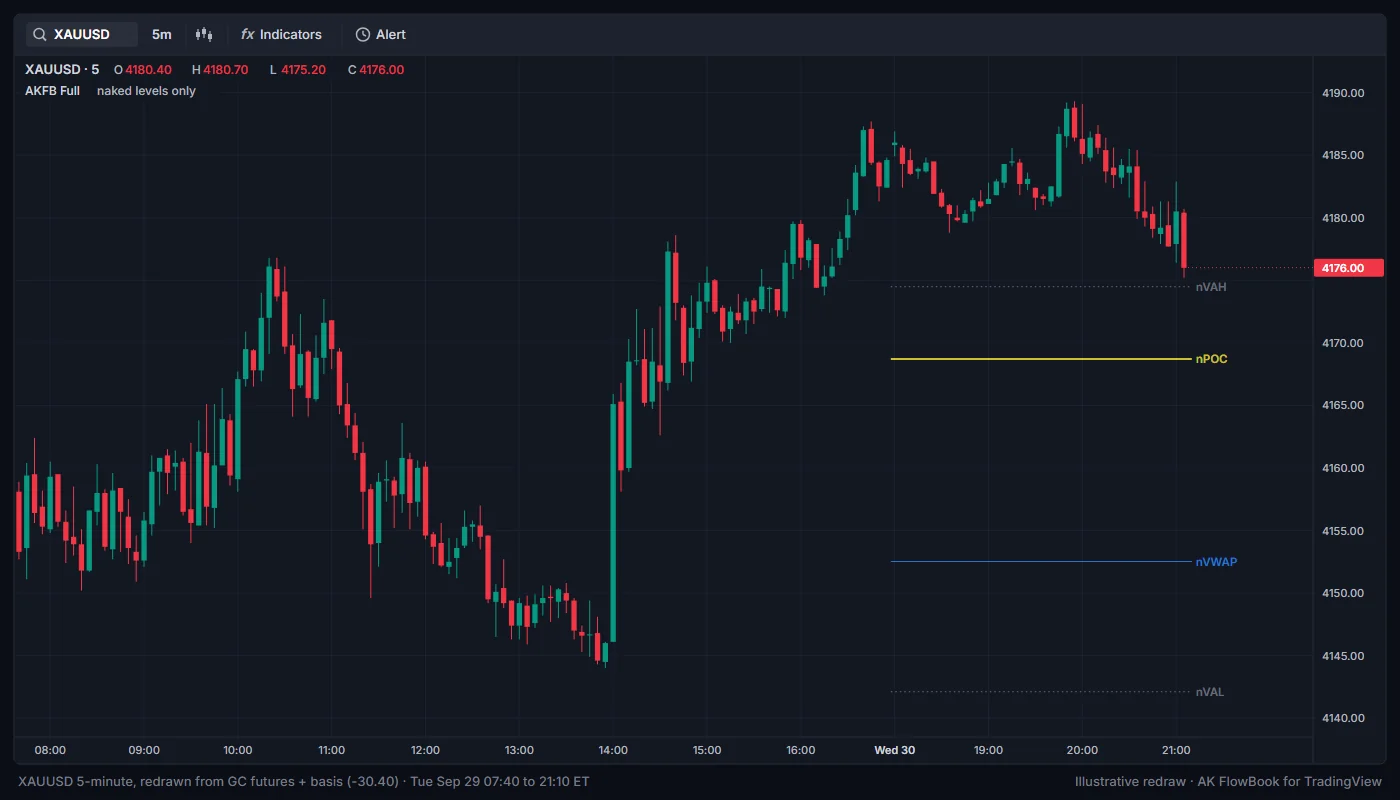Screen dimensions: 1400x800
Task: Create a new Alert
Action: [x=381, y=34]
